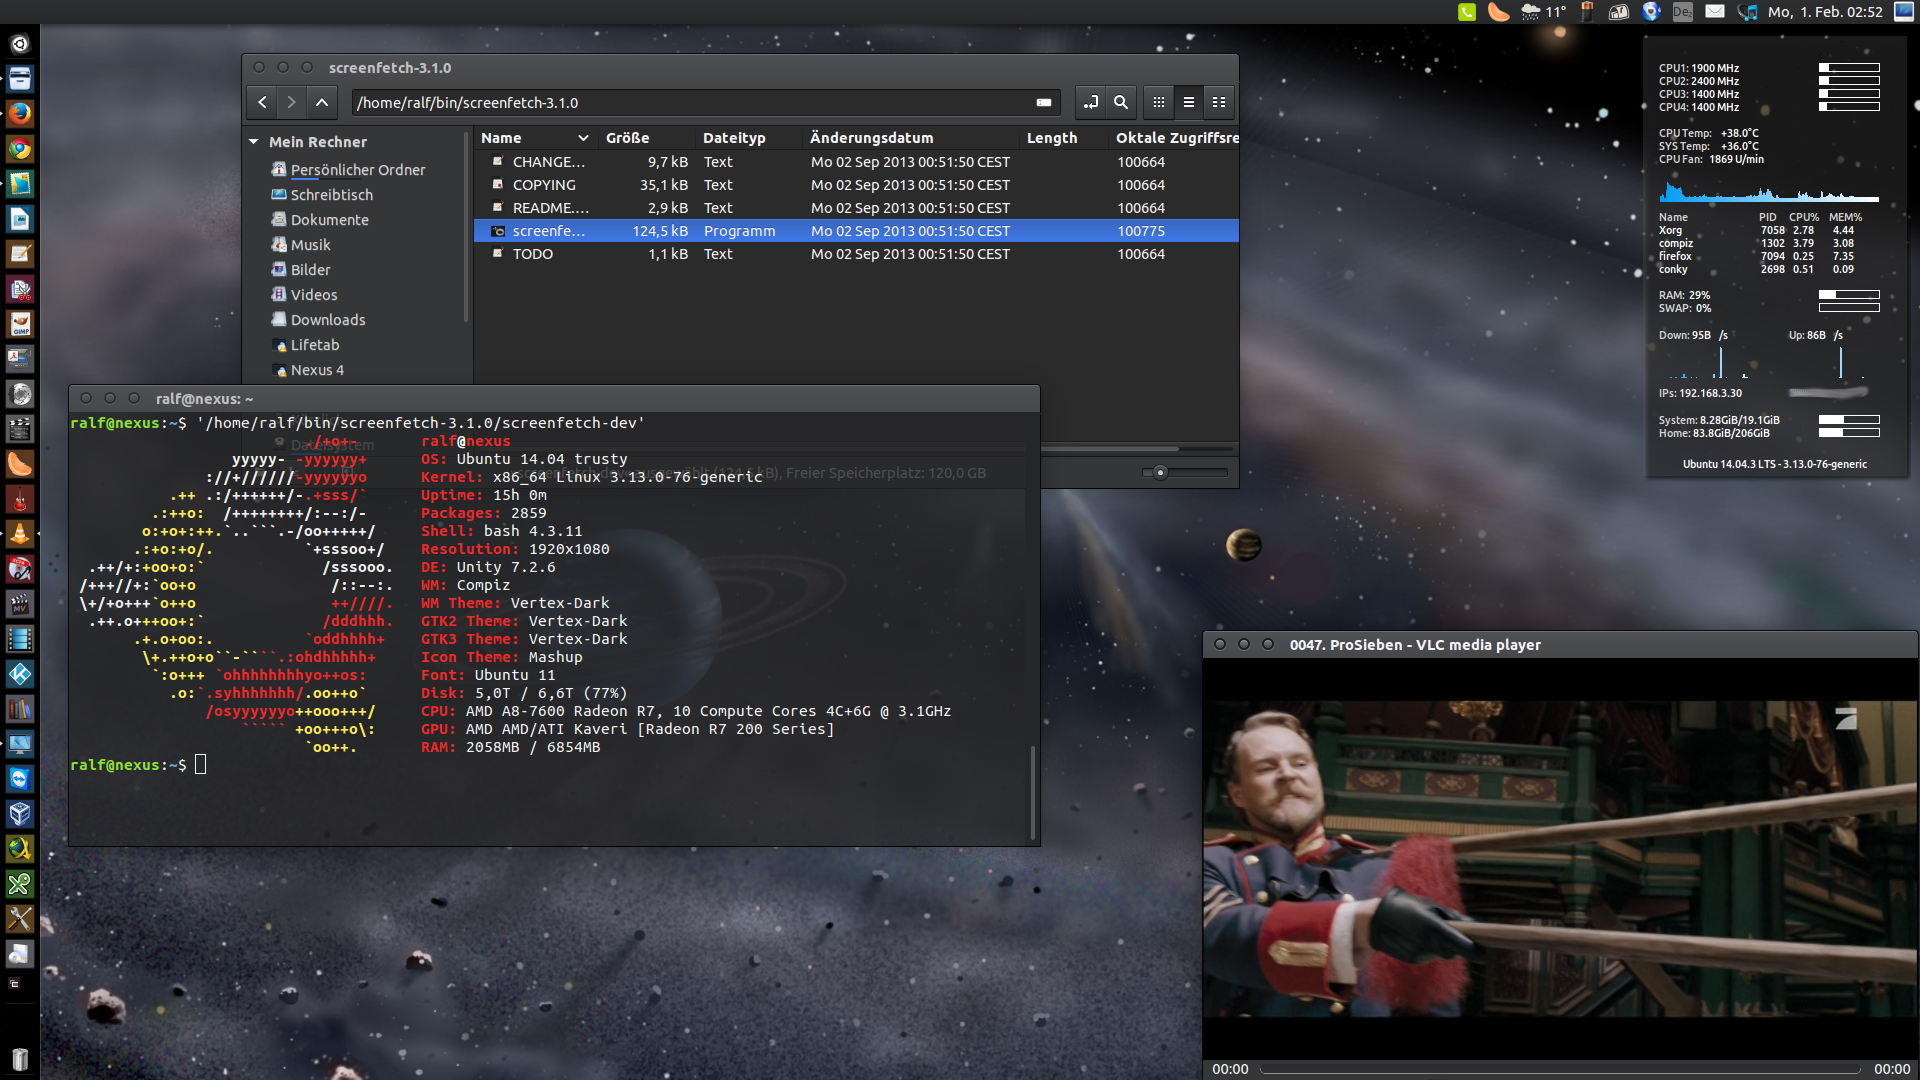
Task: Select the COPYING file row
Action: (544, 185)
